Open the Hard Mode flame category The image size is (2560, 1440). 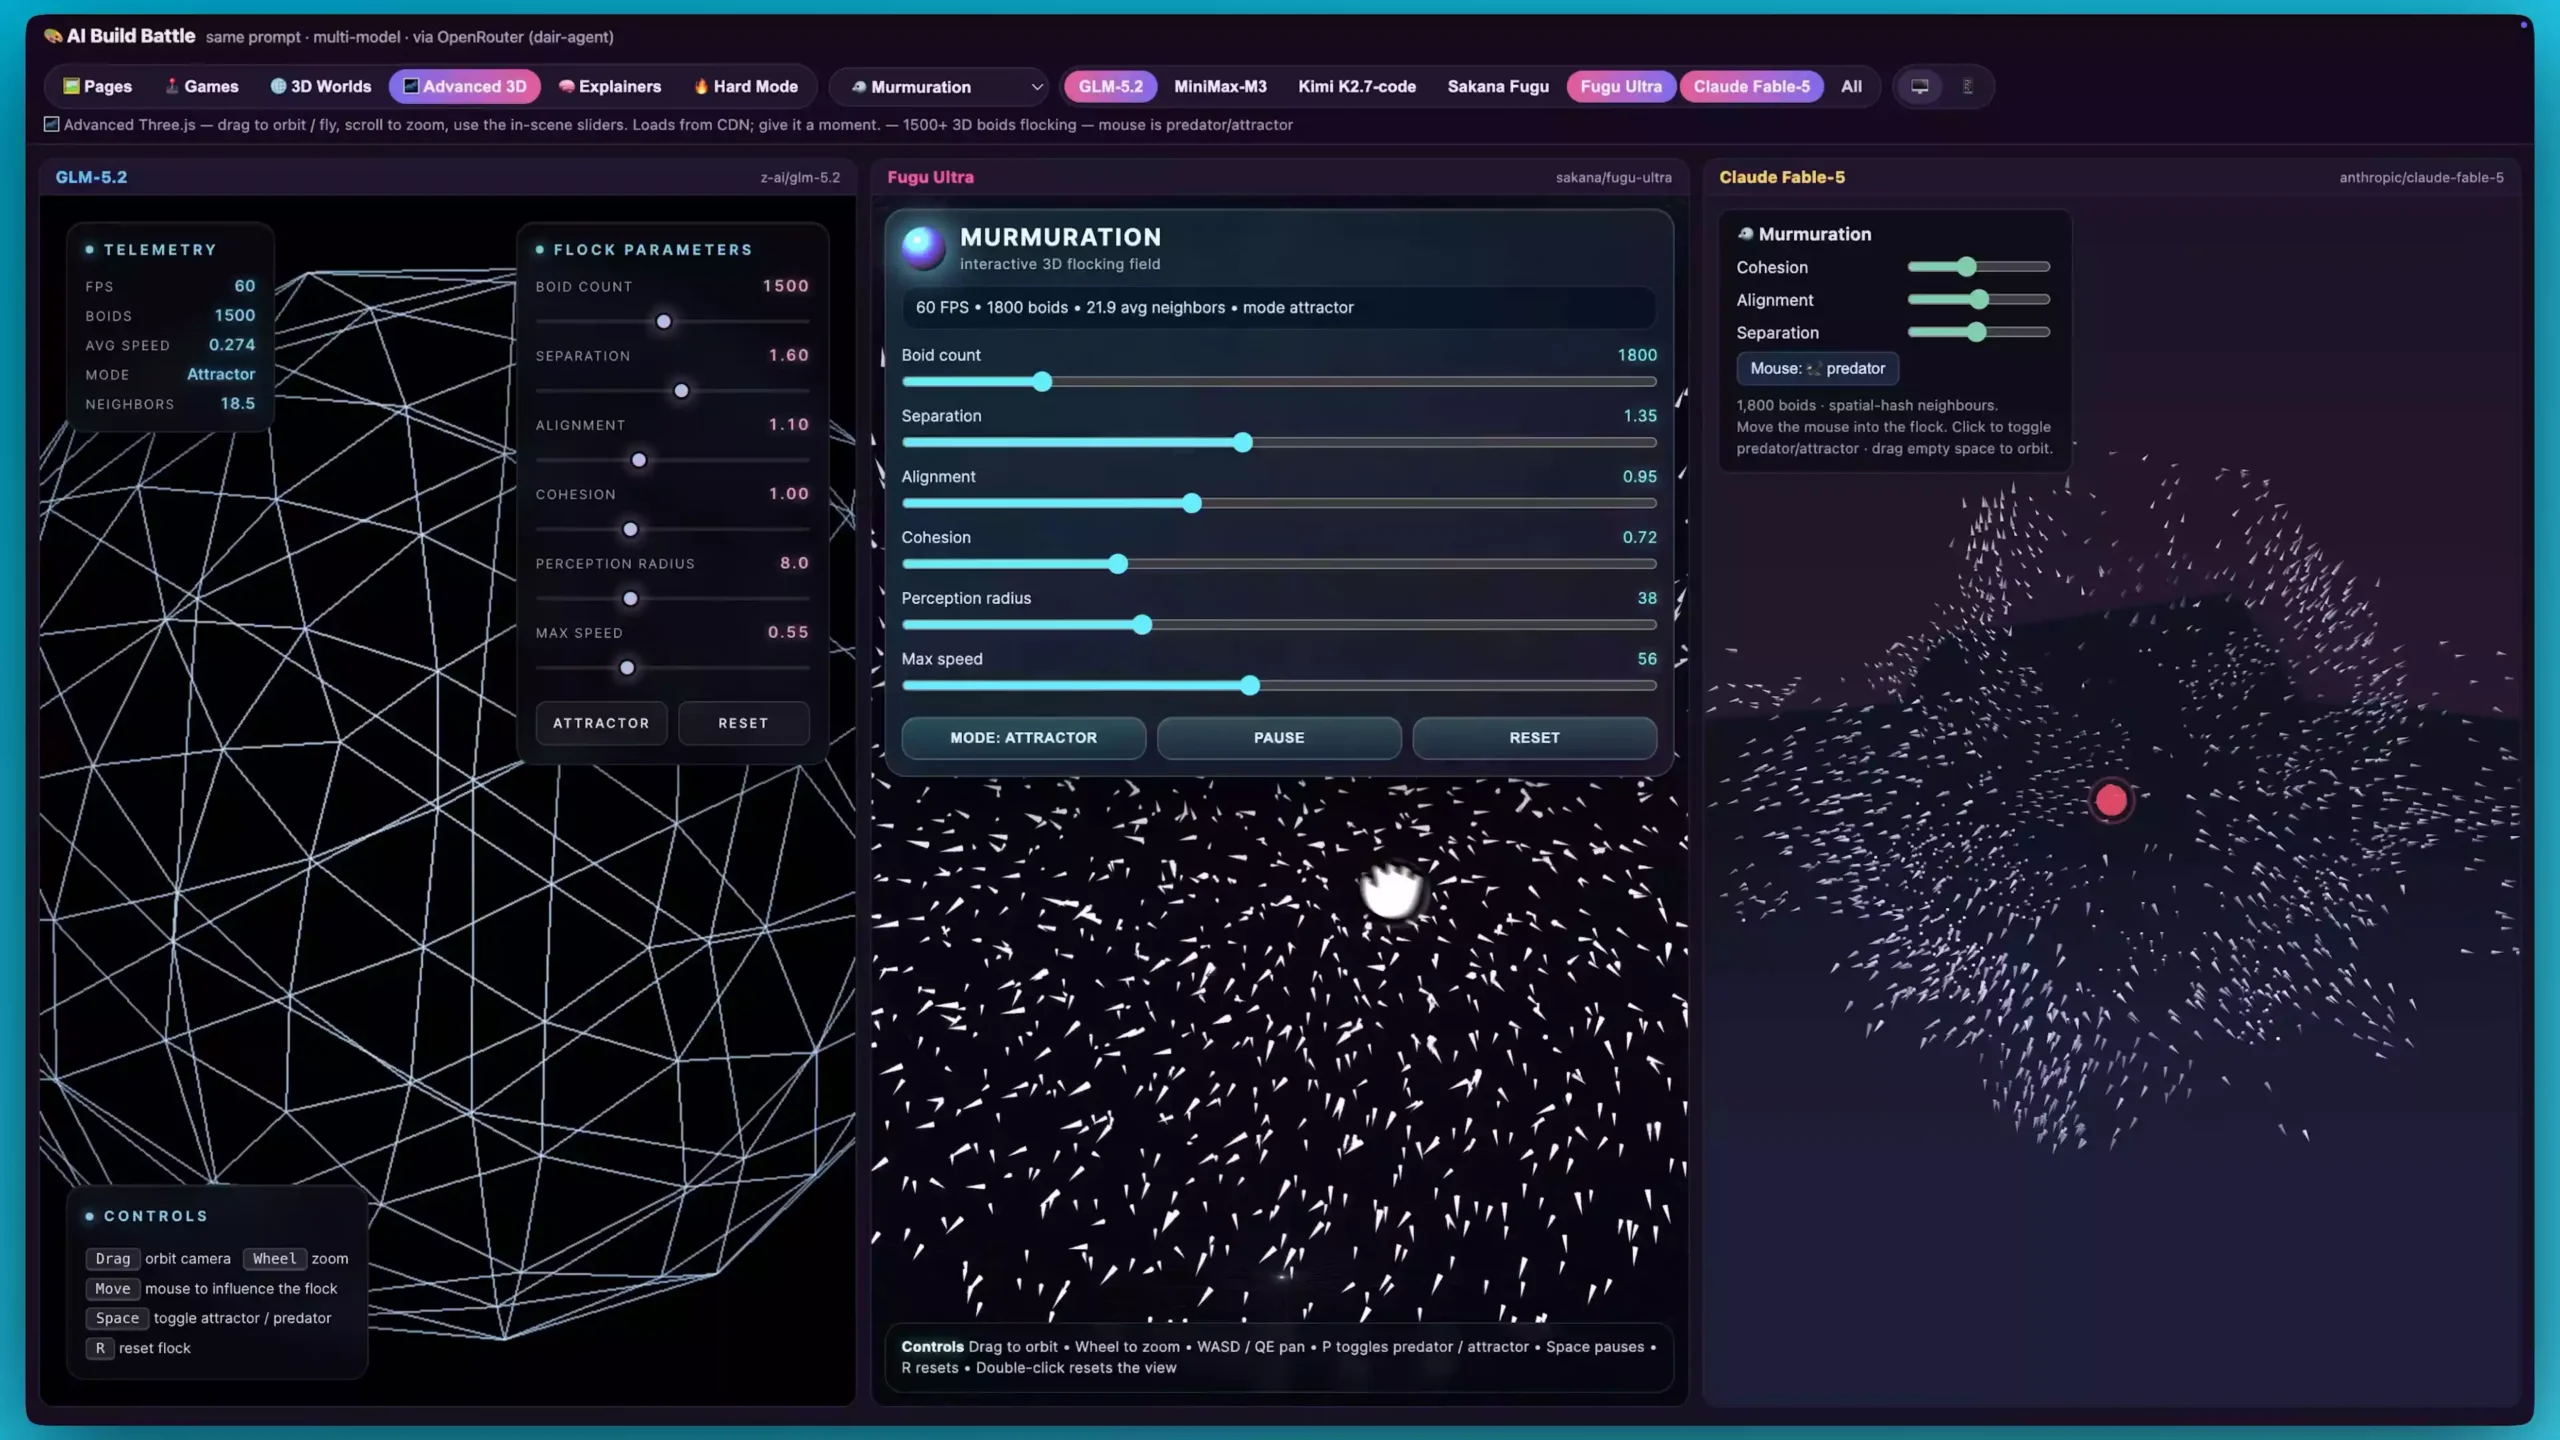click(x=745, y=86)
